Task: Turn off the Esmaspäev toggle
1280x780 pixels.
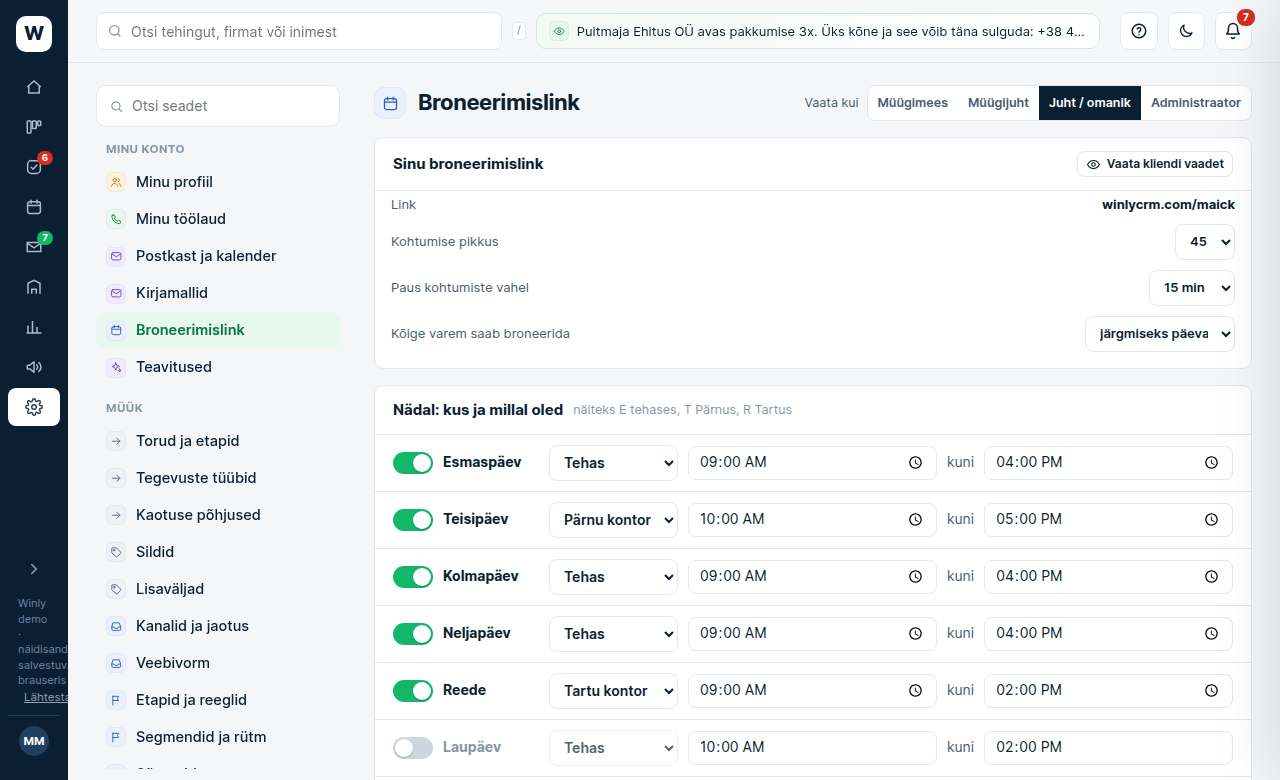Action: click(x=413, y=462)
